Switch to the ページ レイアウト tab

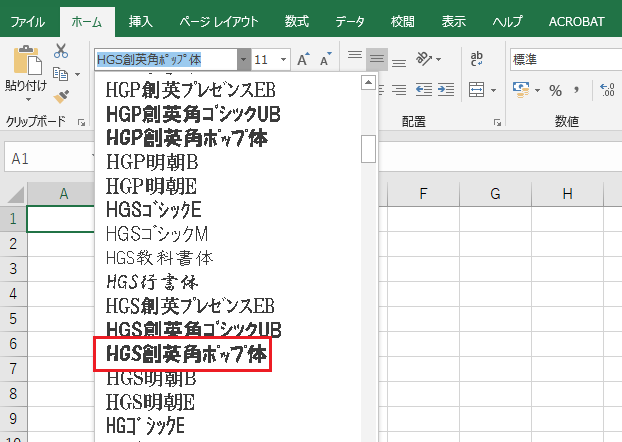pyautogui.click(x=219, y=21)
